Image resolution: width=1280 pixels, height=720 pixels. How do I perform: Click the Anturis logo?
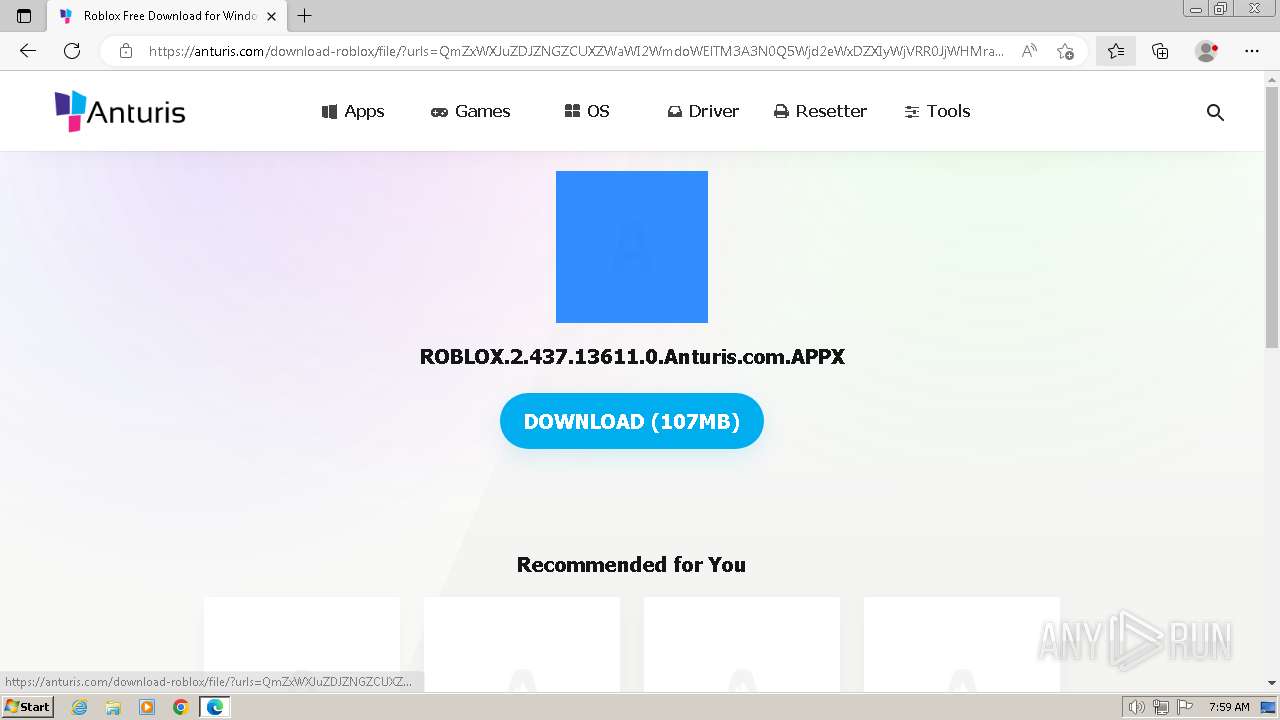[x=120, y=111]
